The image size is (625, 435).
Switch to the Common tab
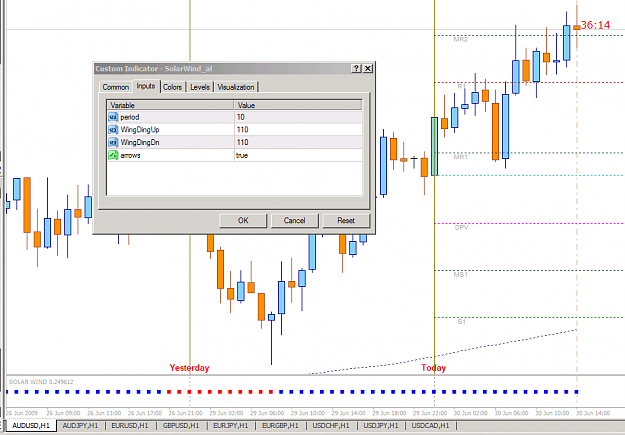pyautogui.click(x=115, y=87)
